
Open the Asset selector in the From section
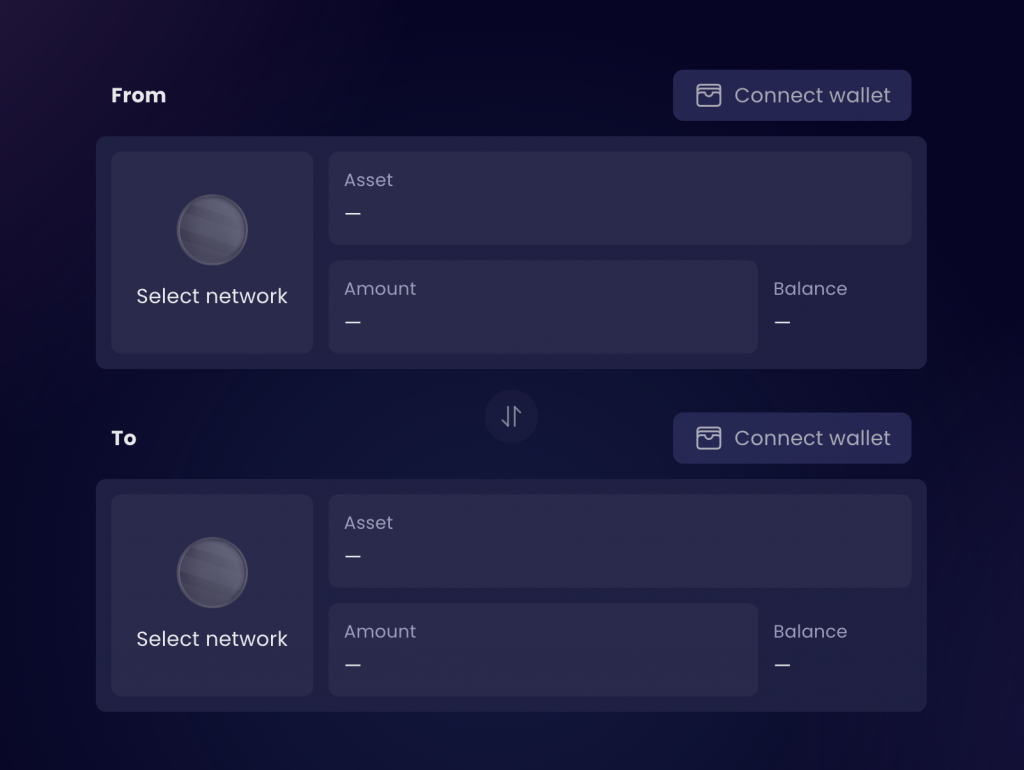620,197
